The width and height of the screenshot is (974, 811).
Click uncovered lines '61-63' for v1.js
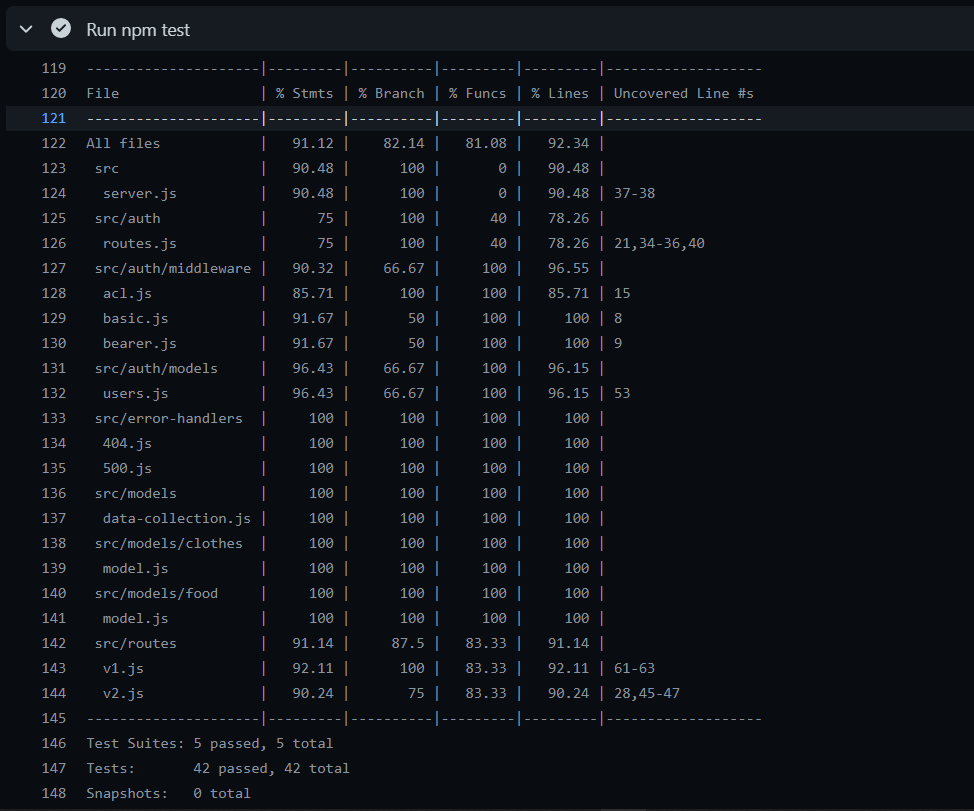[634, 668]
